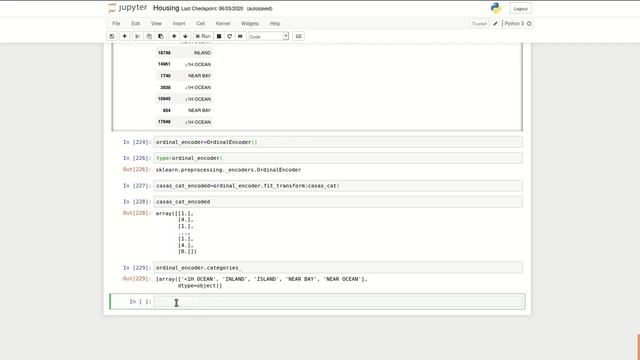This screenshot has width=640, height=360.
Task: Move selected cell up
Action: [x=174, y=36]
